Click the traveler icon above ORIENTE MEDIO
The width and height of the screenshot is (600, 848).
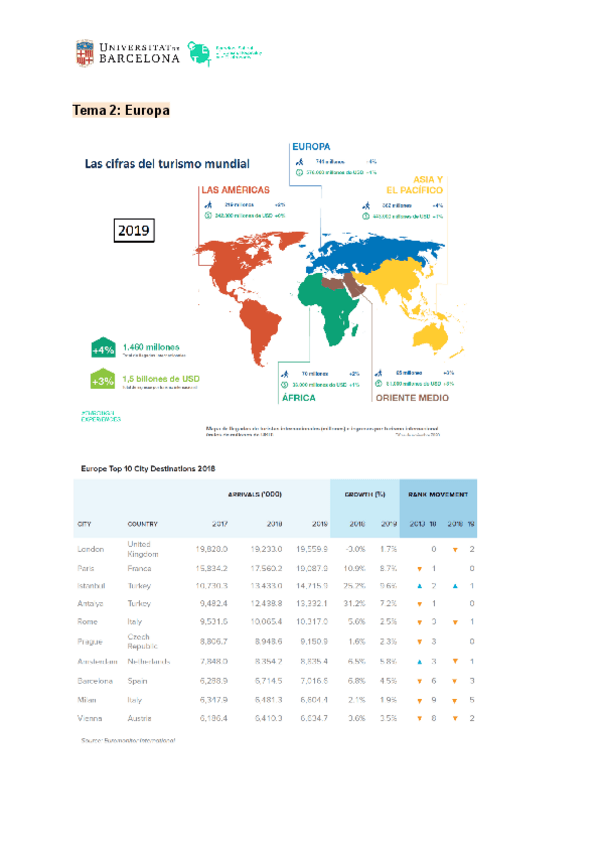pyautogui.click(x=379, y=373)
